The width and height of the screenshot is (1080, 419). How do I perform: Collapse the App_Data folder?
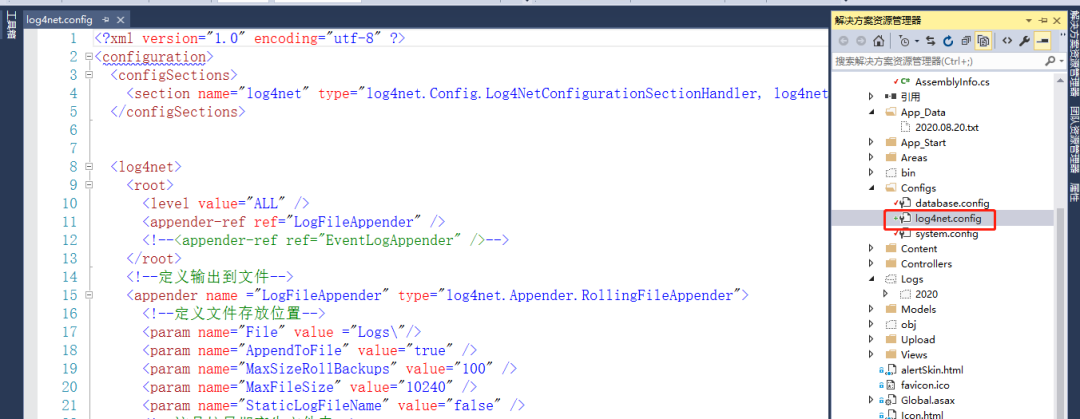871,112
